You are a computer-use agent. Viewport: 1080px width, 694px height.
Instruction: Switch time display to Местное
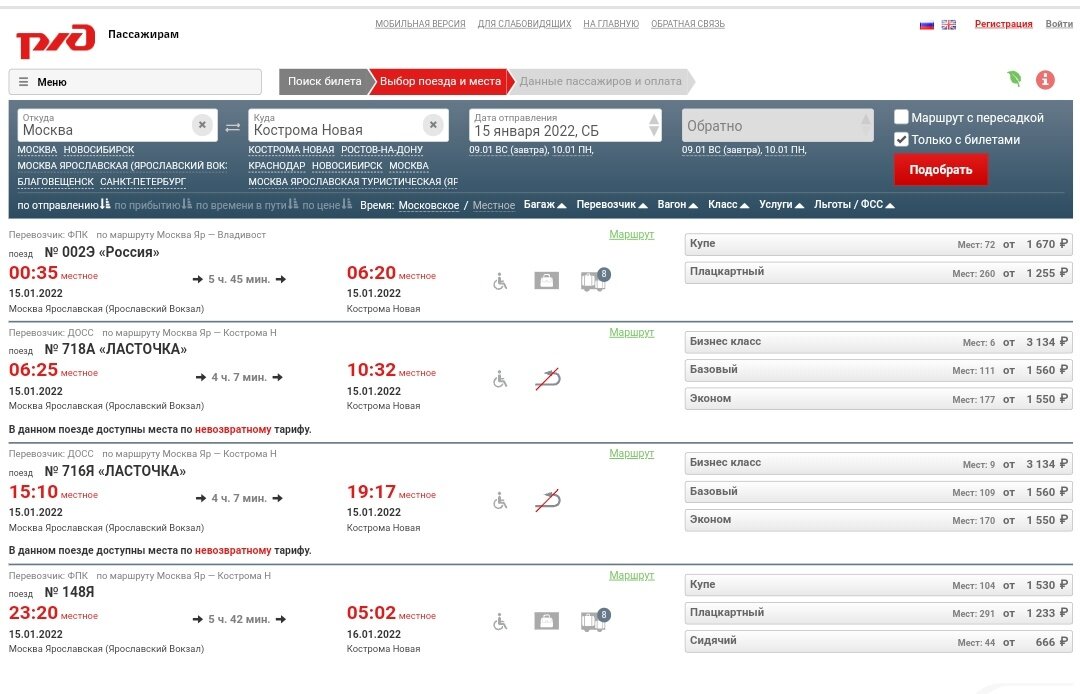click(x=493, y=205)
